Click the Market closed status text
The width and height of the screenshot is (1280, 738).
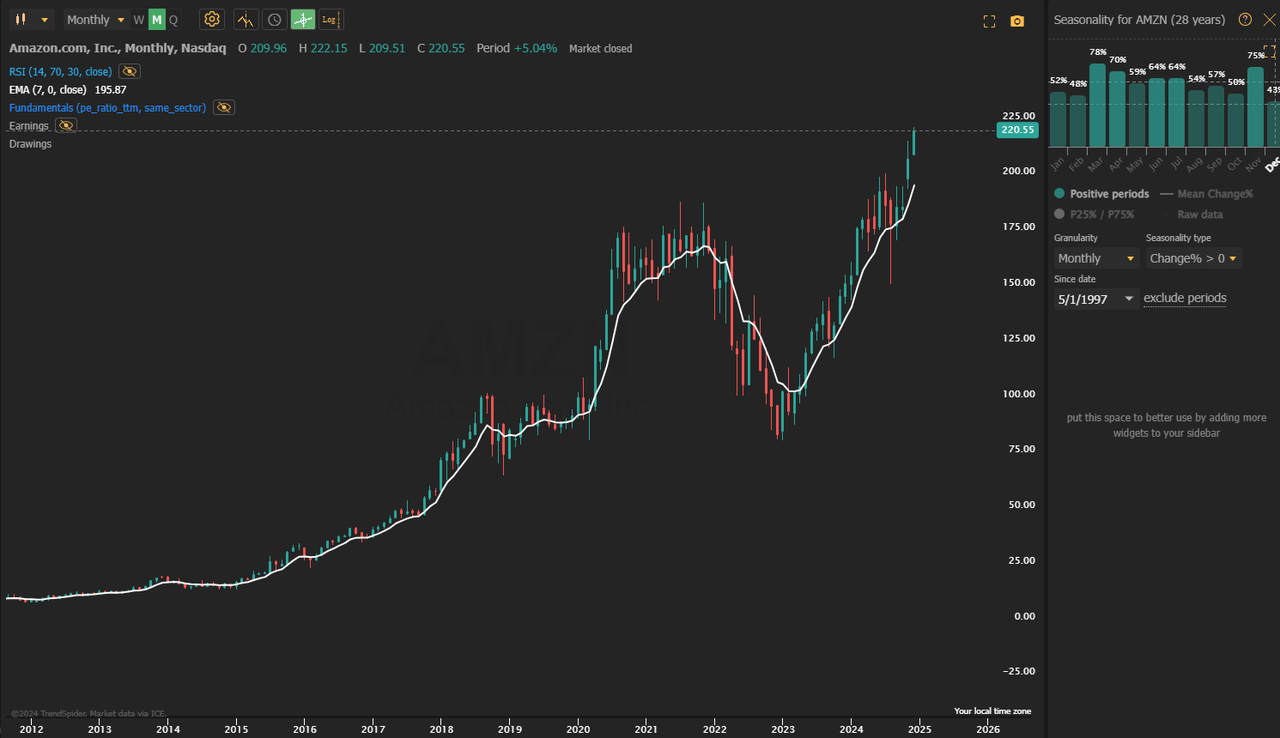point(600,48)
